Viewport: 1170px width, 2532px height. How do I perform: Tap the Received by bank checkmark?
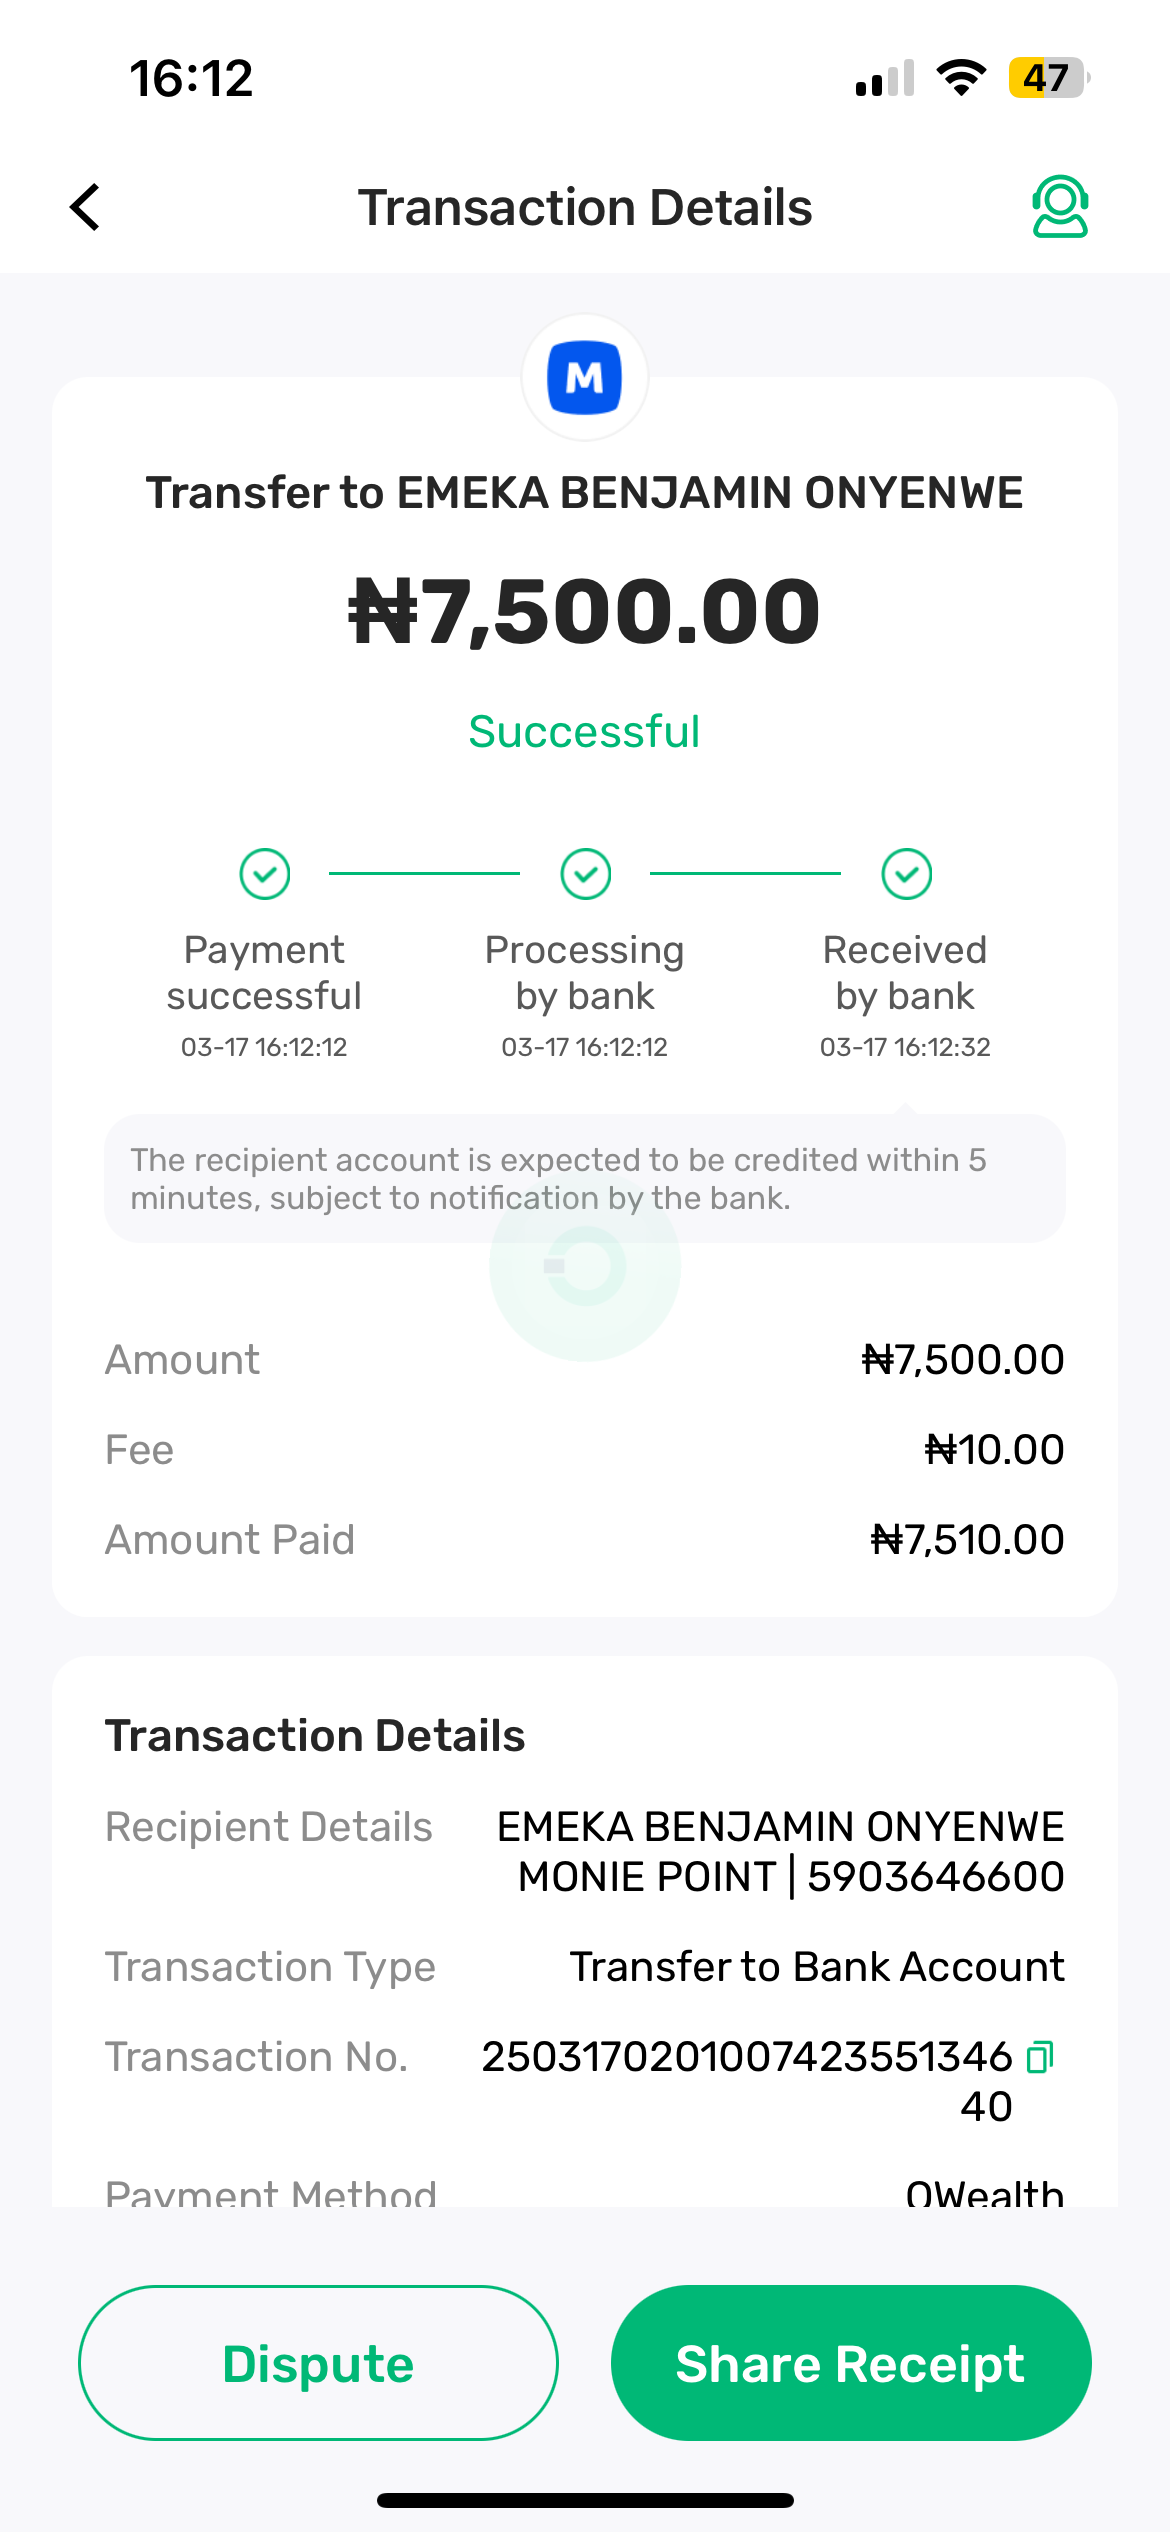(x=907, y=874)
